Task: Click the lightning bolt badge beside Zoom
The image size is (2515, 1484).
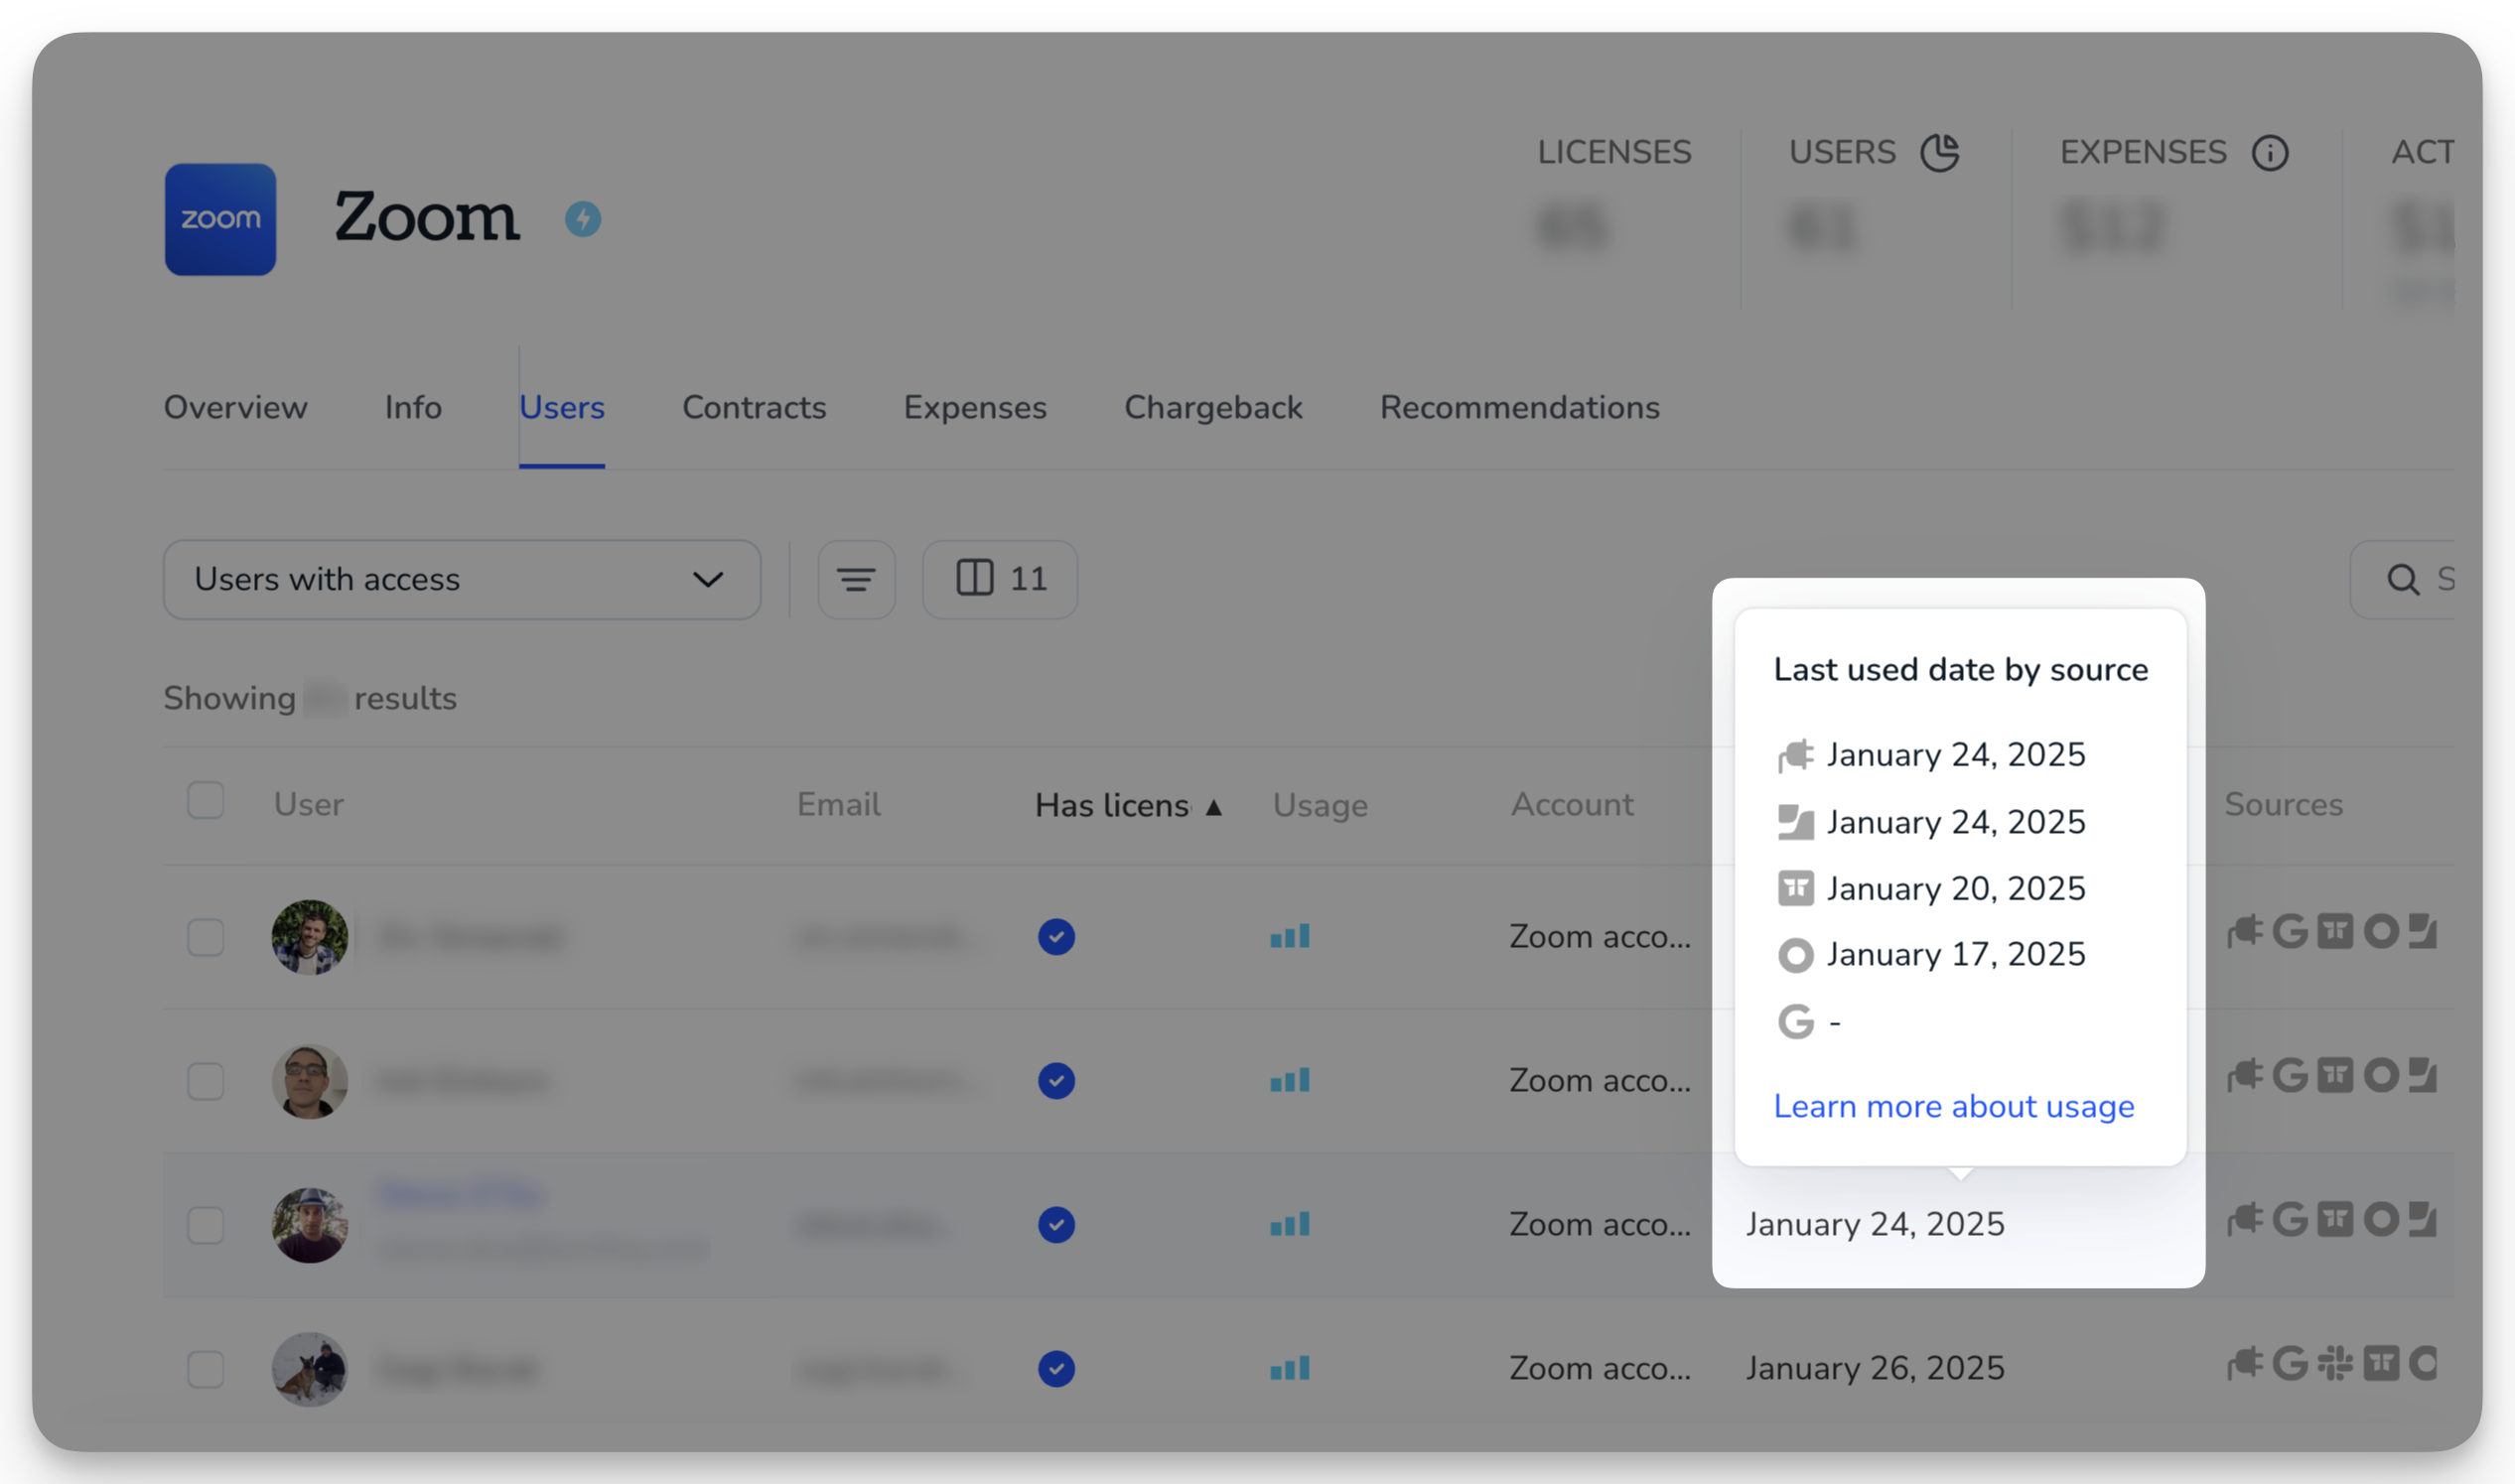Action: pyautogui.click(x=583, y=219)
